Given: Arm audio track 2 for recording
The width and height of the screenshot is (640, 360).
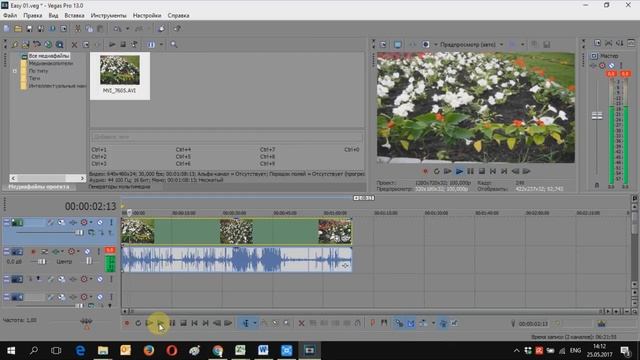Looking at the screenshot, I should tap(33, 251).
